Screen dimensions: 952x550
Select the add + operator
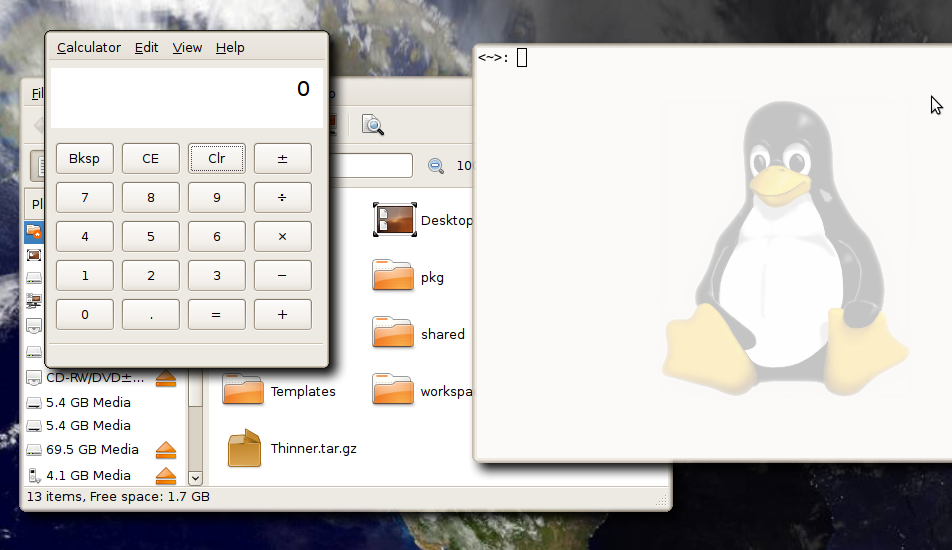[x=282, y=314]
